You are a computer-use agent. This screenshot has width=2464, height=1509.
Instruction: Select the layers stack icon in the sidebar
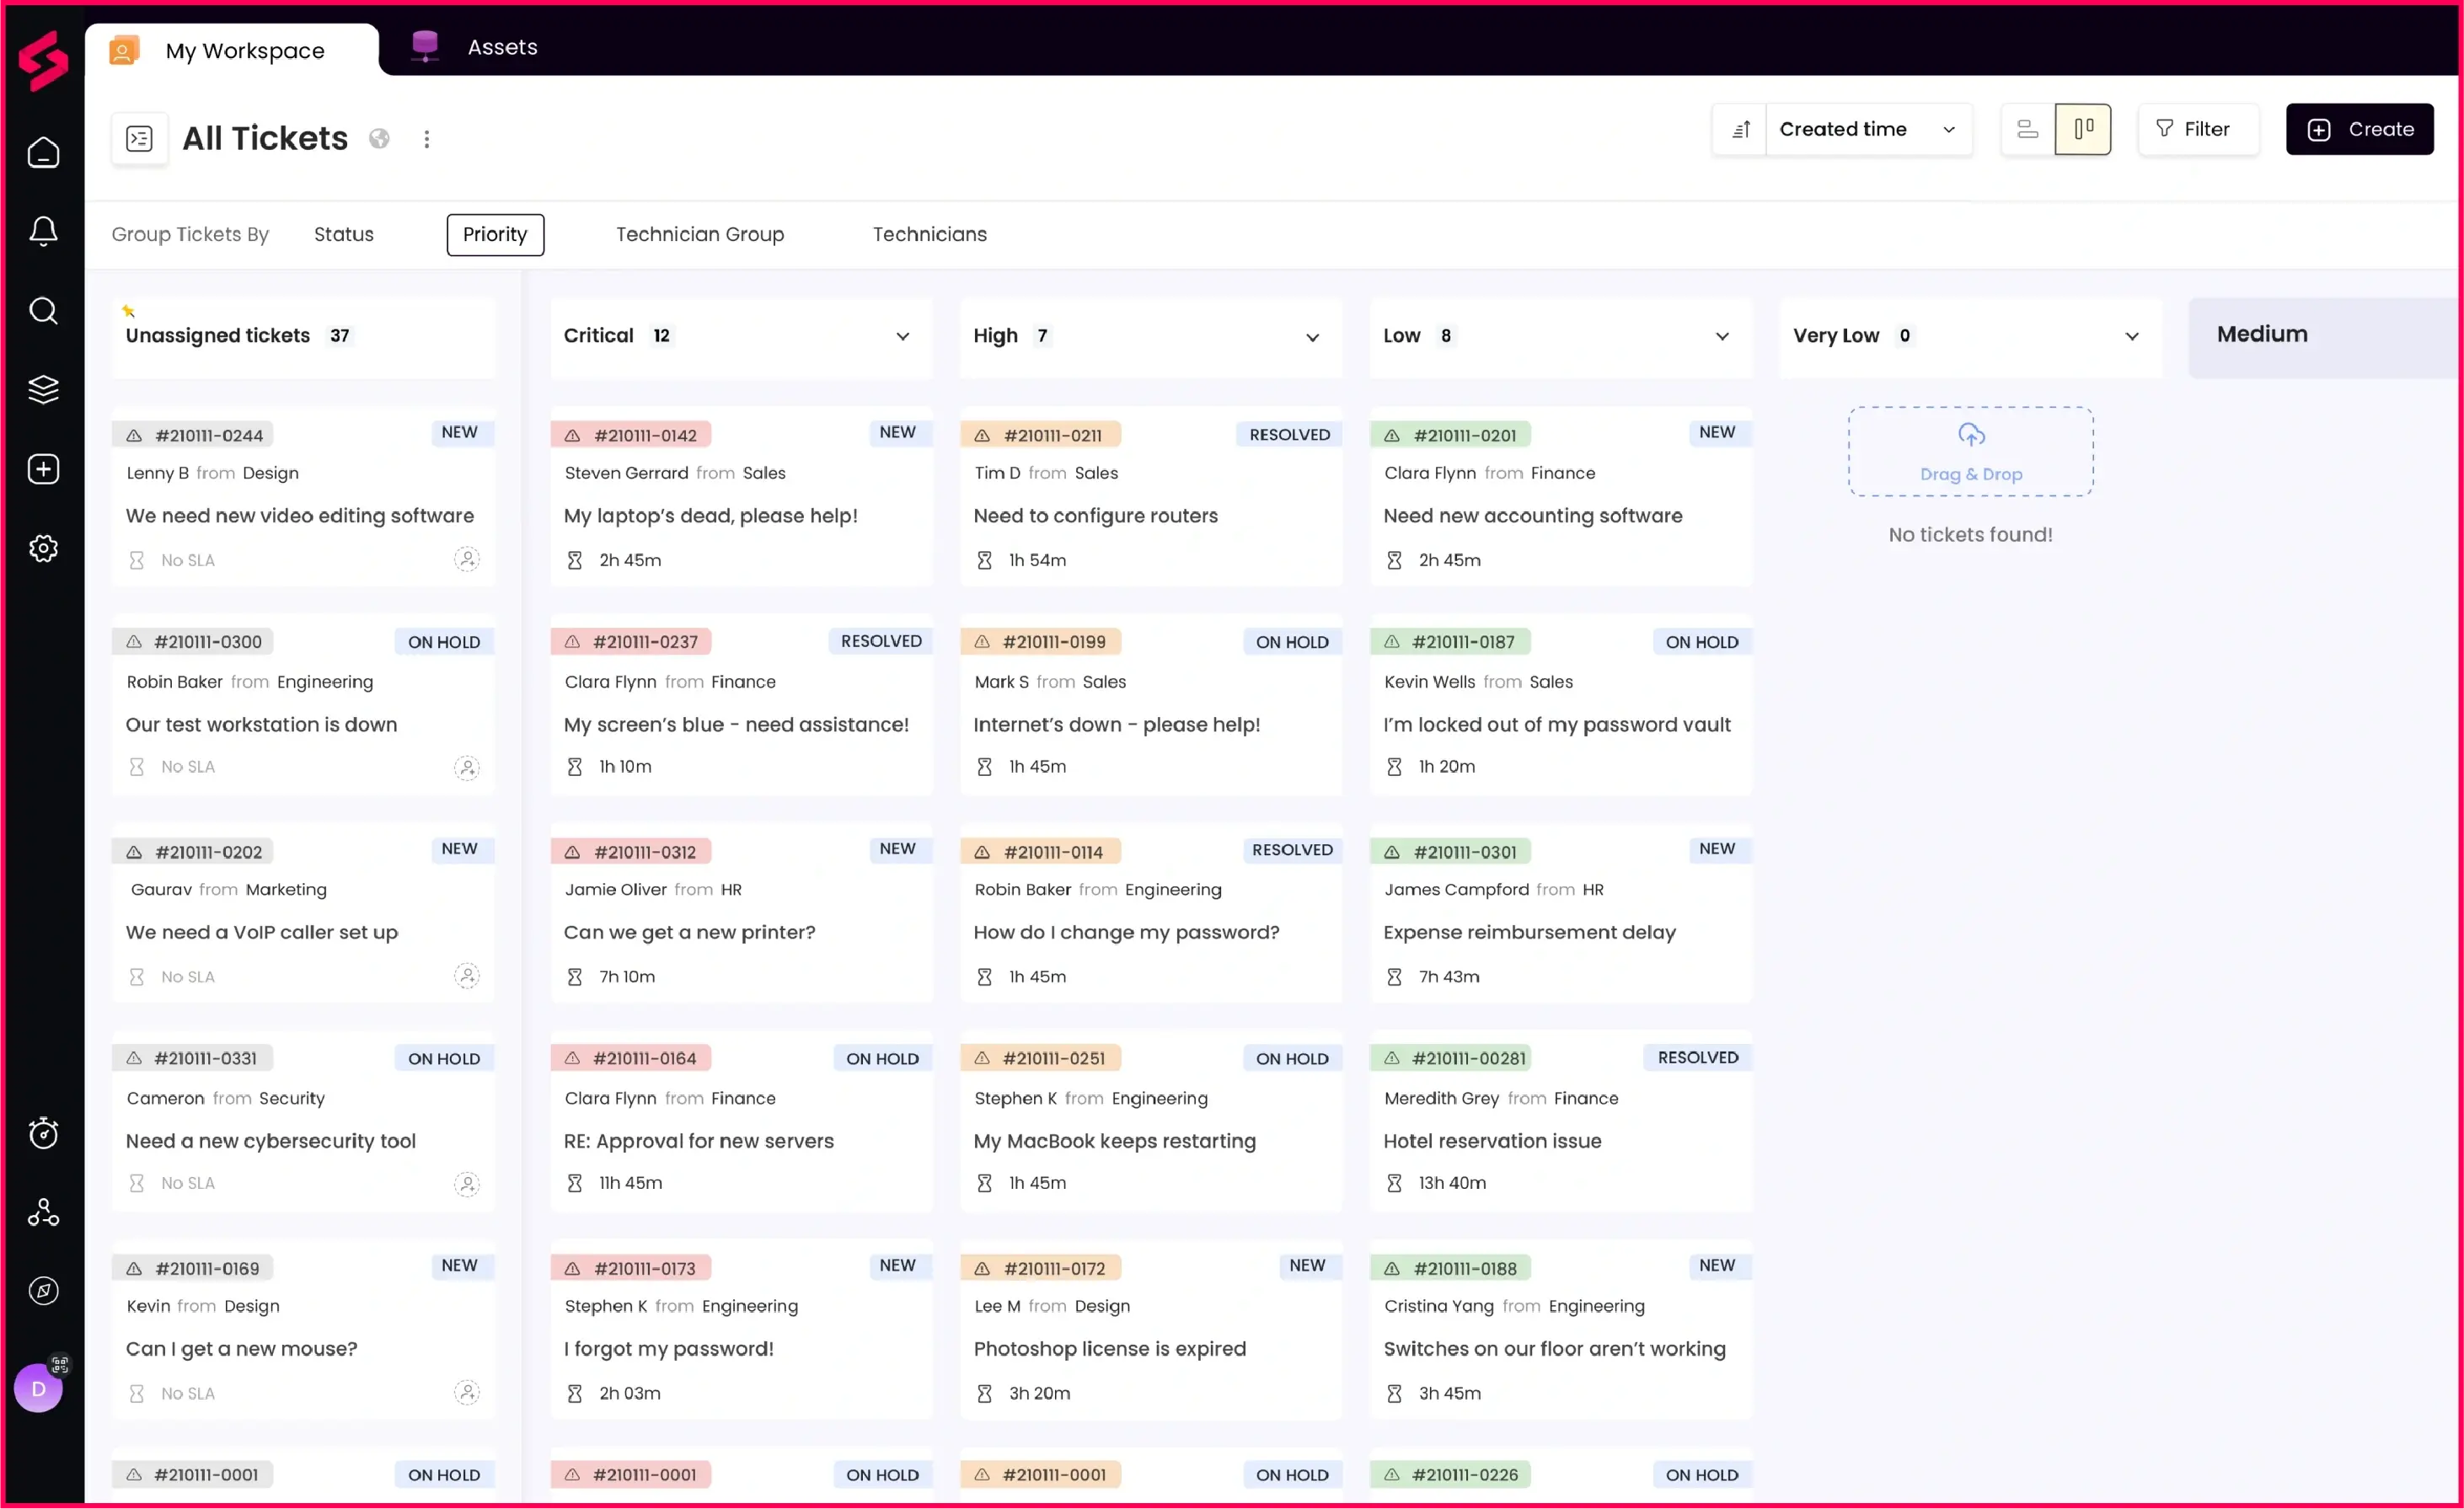44,389
